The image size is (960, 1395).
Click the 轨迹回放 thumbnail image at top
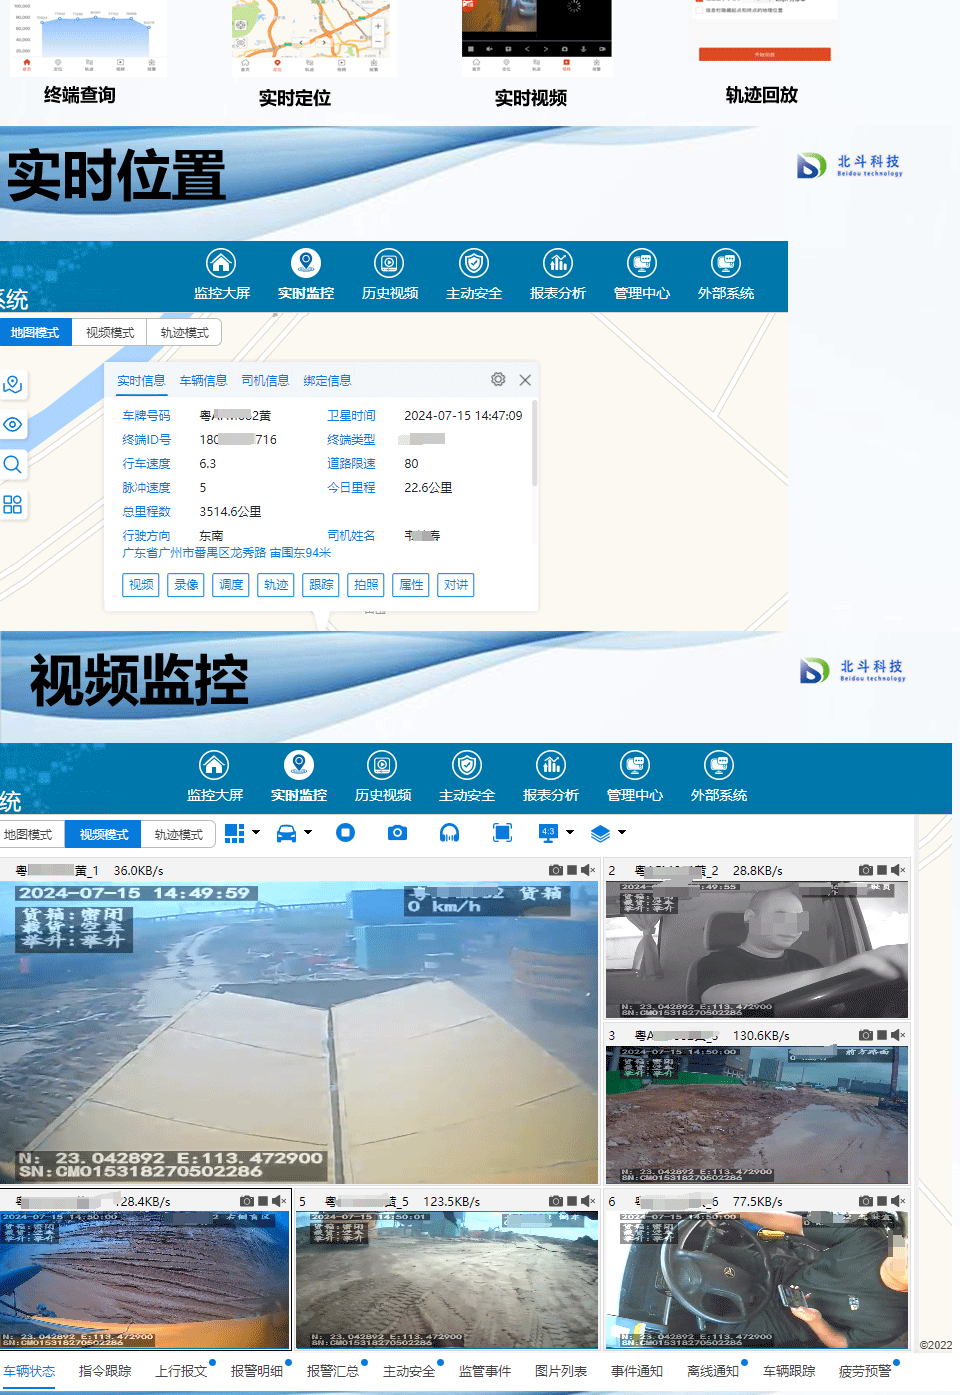[x=764, y=35]
